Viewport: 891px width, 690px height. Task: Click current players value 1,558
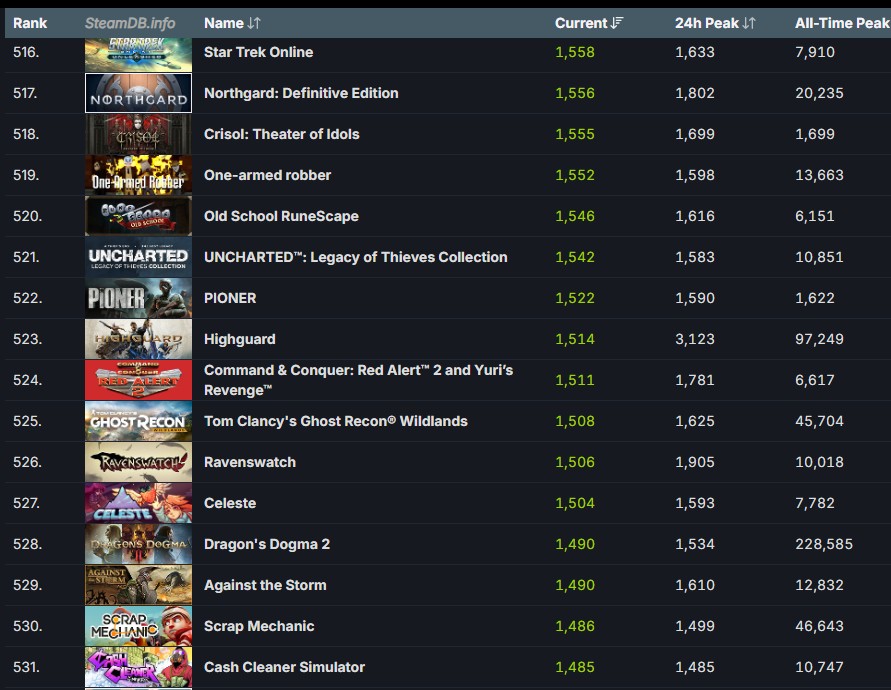click(575, 52)
